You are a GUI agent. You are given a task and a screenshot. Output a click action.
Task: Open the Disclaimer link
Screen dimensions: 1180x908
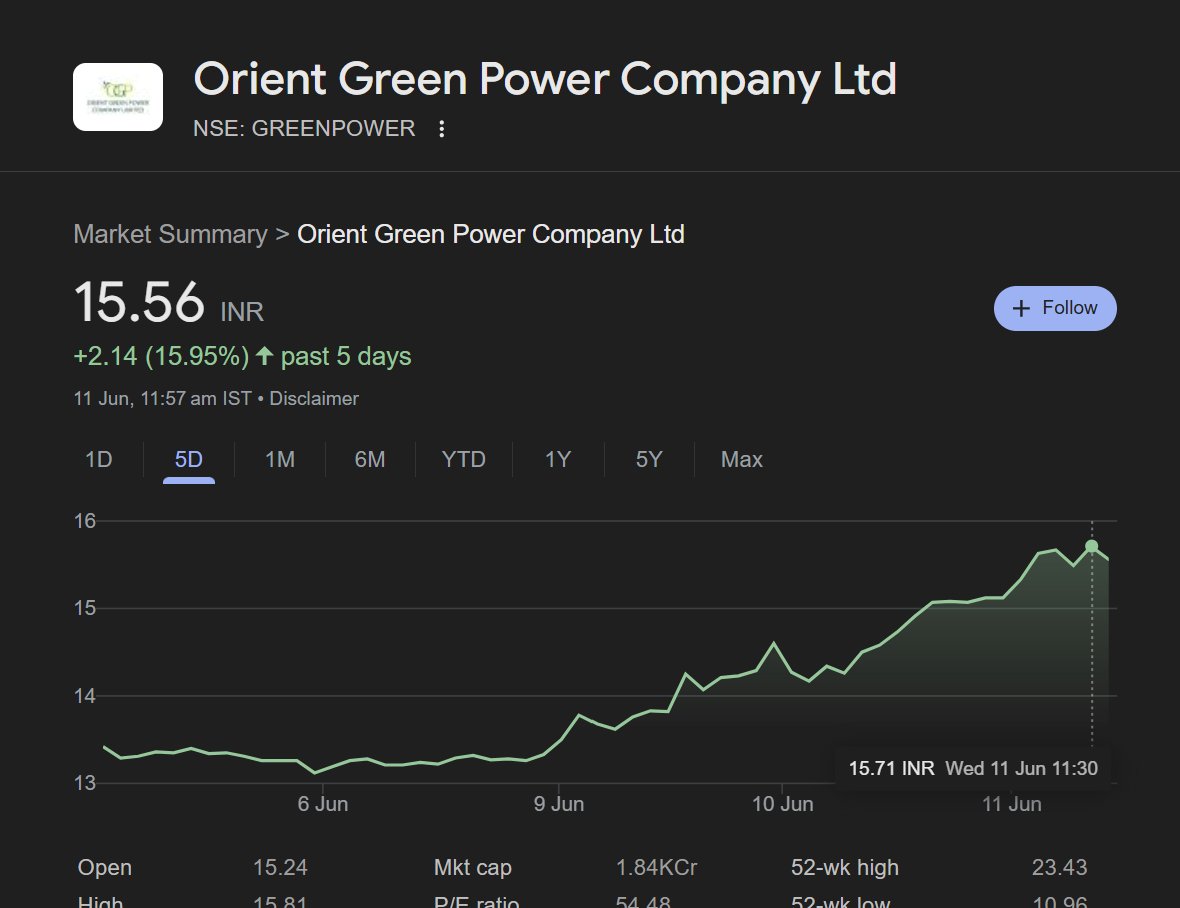tap(314, 399)
